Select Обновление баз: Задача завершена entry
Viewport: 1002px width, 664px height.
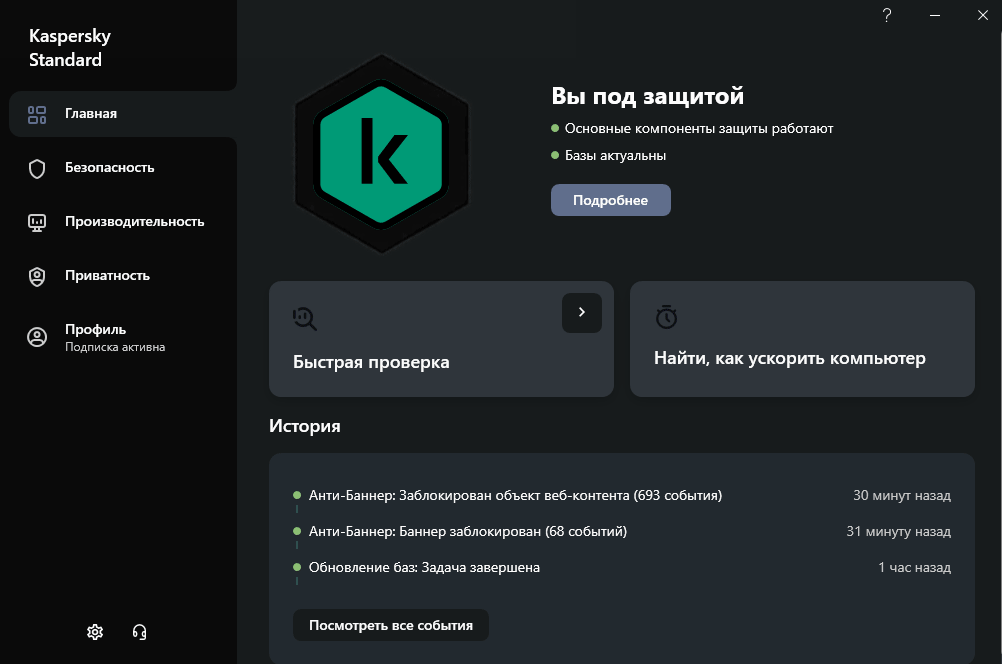pos(621,567)
